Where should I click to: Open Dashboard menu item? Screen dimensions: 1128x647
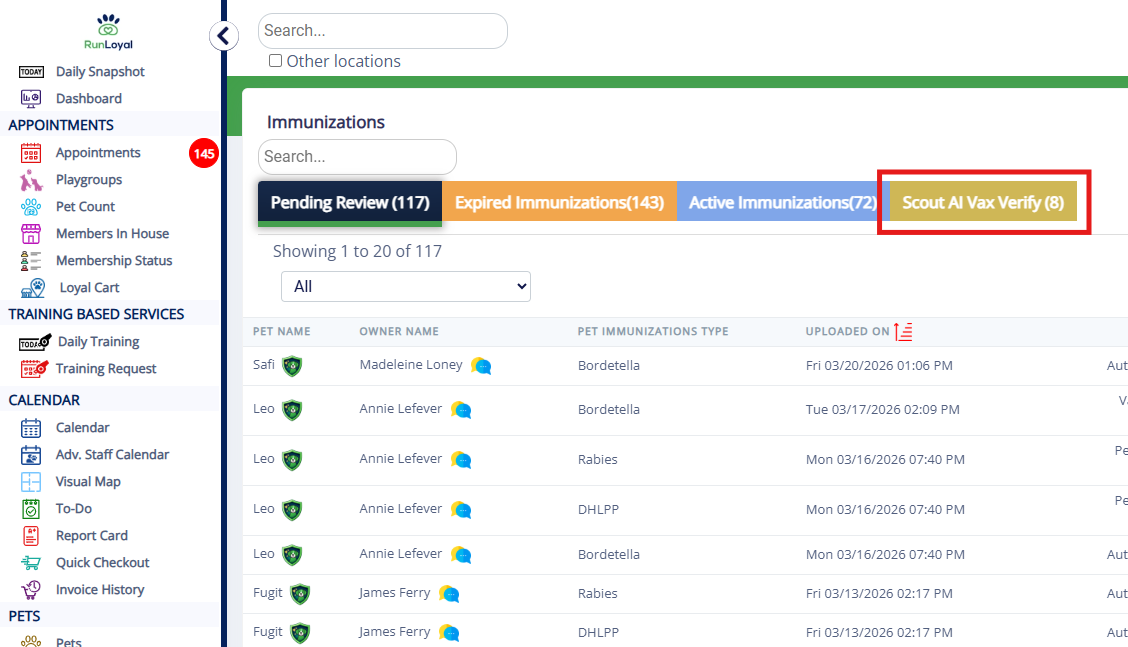(x=88, y=99)
